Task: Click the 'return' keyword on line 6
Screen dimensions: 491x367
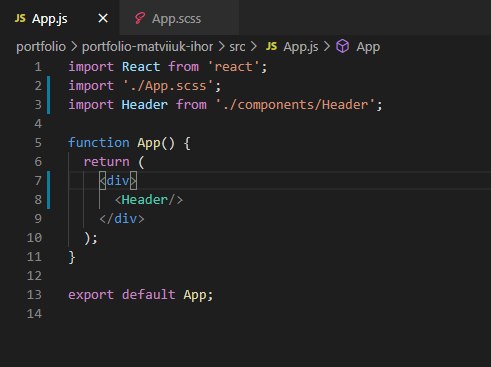Action: [x=106, y=162]
